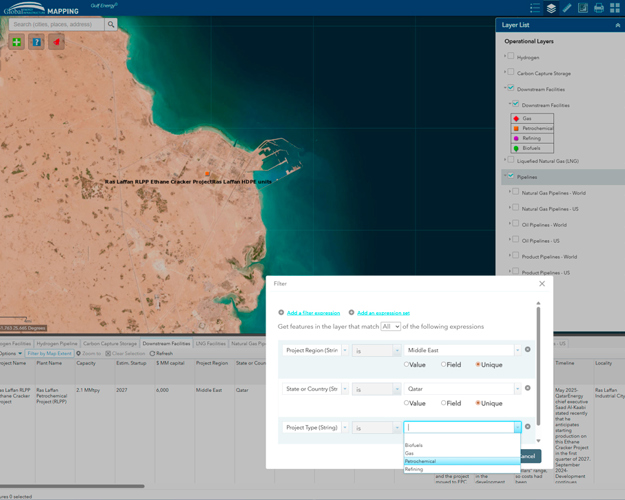Enable Oil Pipelines - World checkbox
This screenshot has height=500, width=625.
tap(515, 223)
